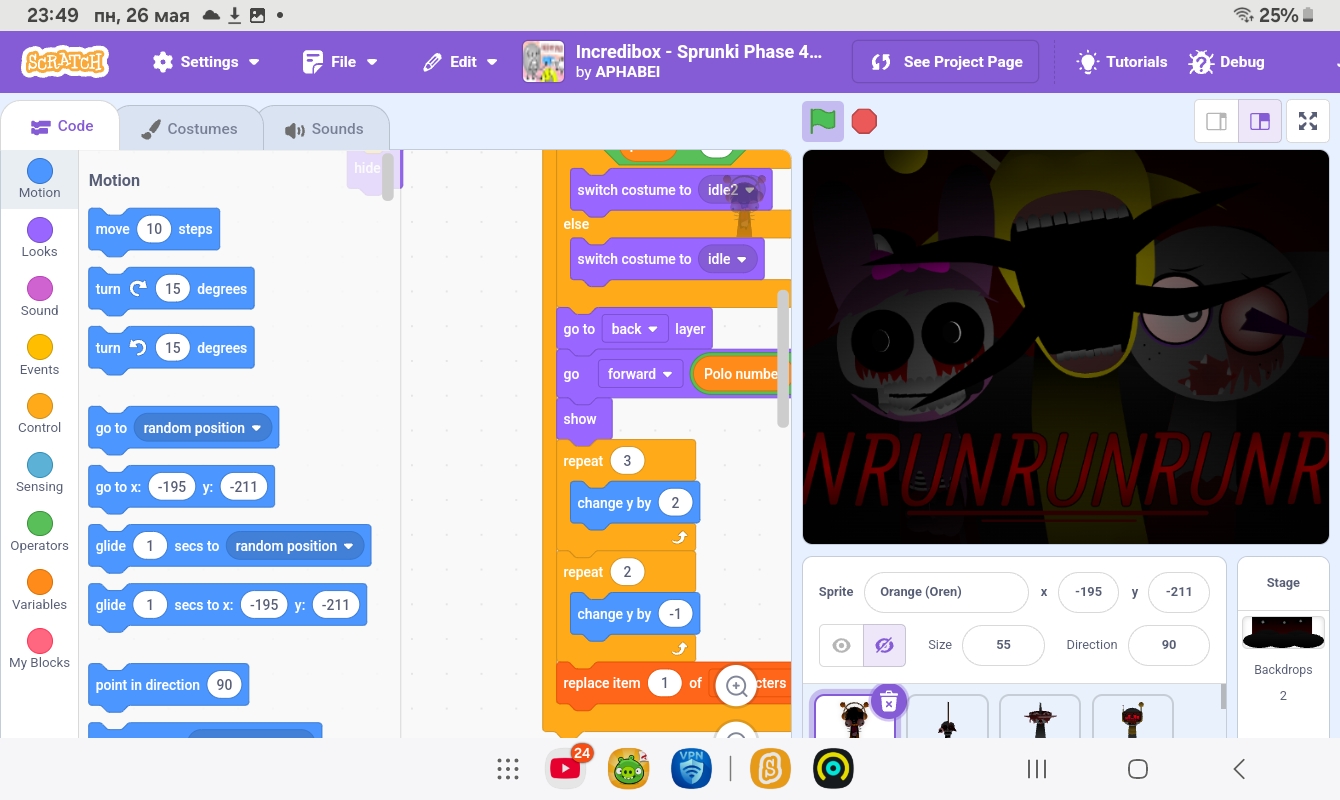Viewport: 1340px width, 800px height.
Task: Show sprite using eye icon
Action: pyautogui.click(x=841, y=645)
